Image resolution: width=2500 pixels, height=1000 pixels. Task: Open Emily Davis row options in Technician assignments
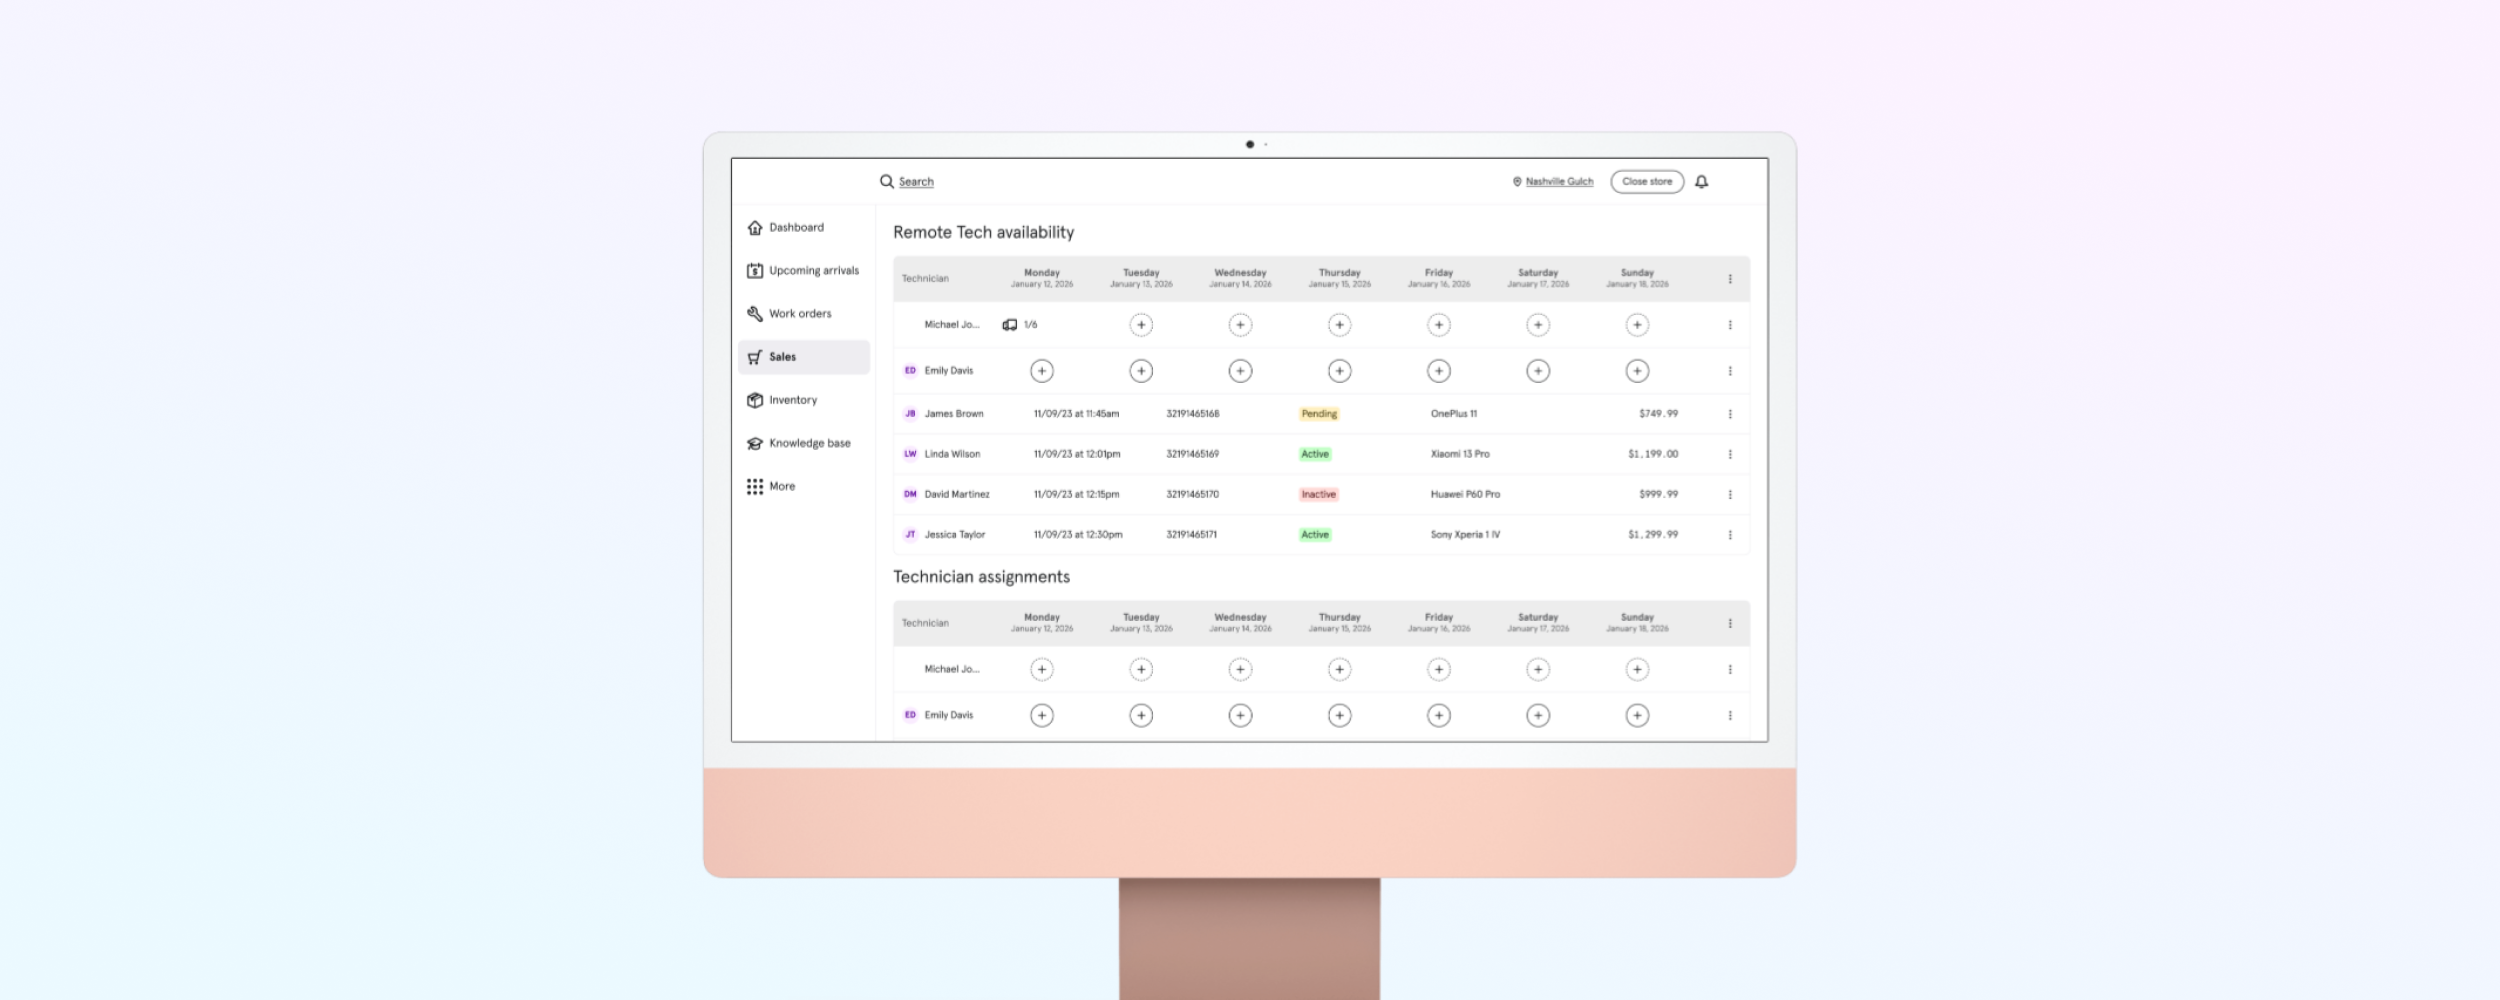point(1730,715)
